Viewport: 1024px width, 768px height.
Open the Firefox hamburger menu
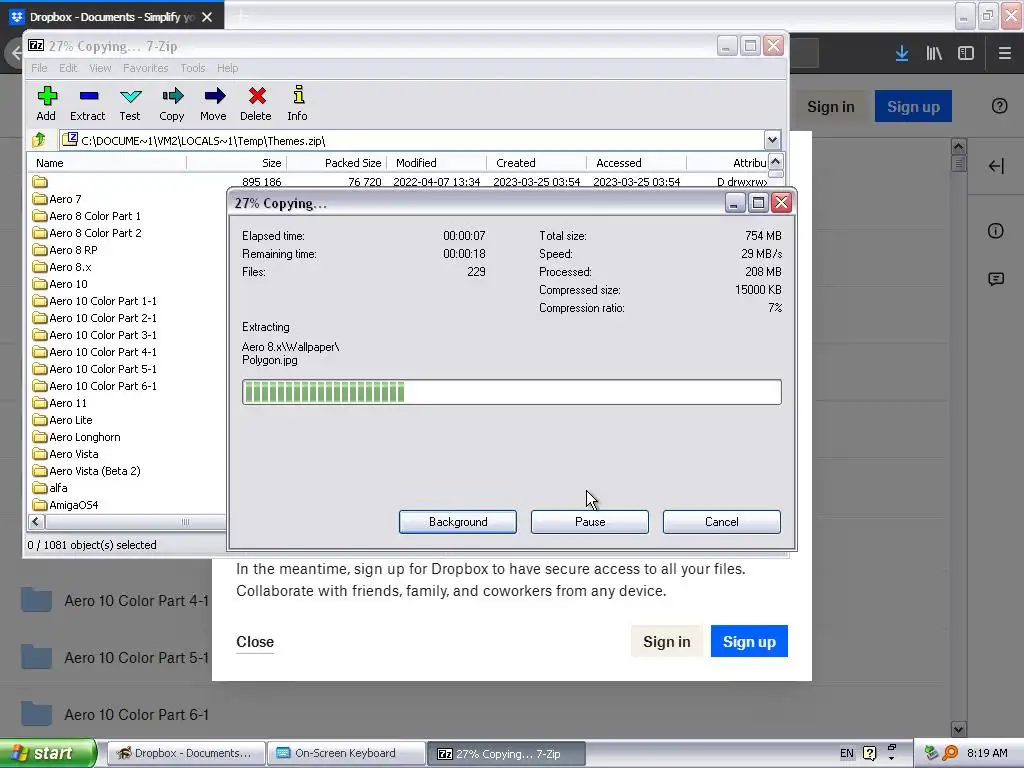(1004, 54)
